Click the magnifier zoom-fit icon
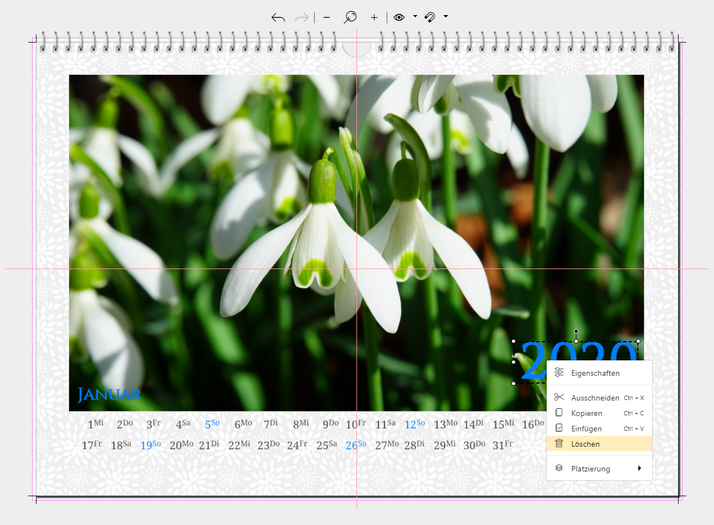 coord(350,17)
